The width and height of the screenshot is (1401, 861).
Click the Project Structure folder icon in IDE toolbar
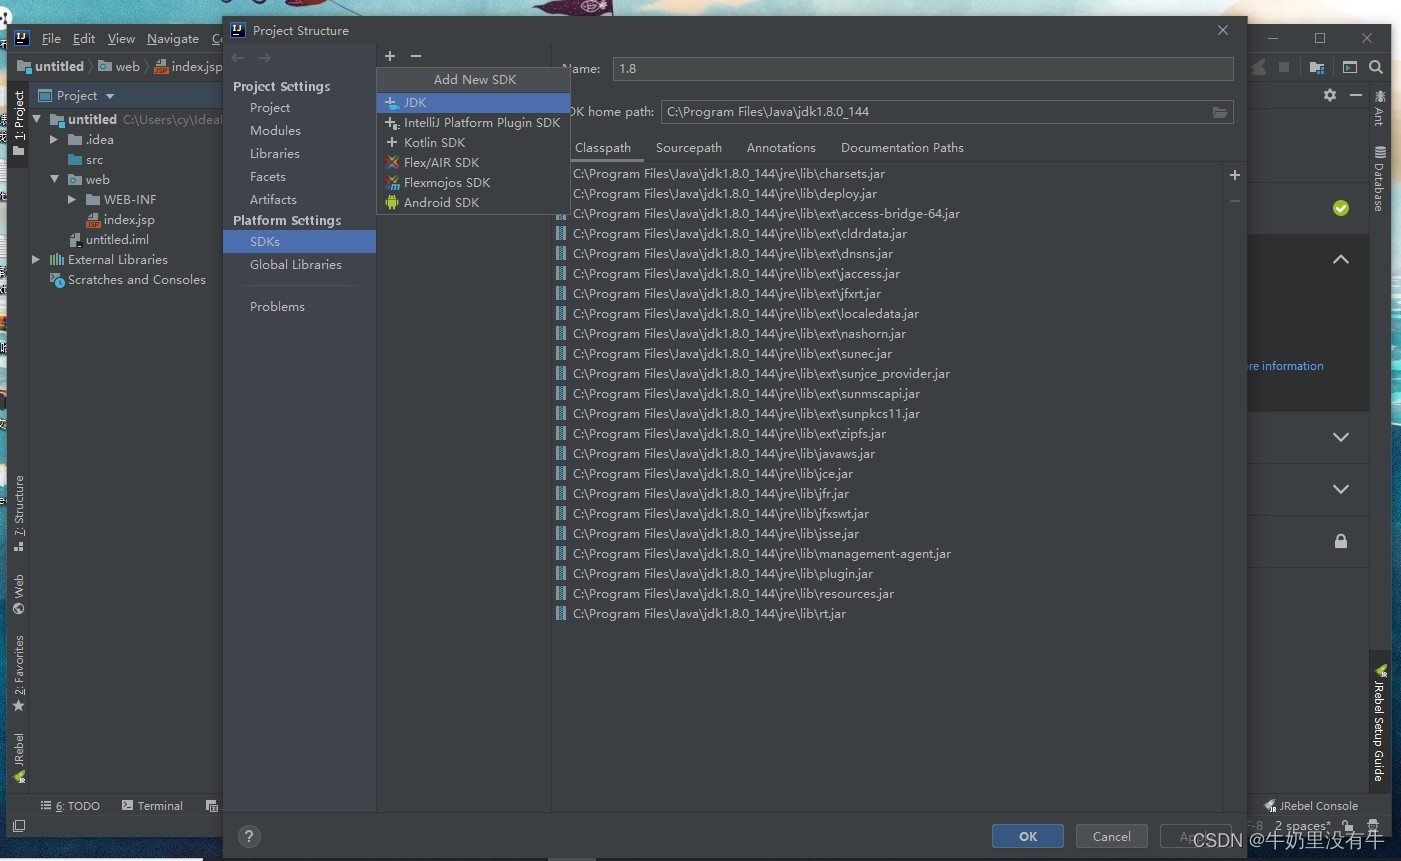[x=1317, y=67]
